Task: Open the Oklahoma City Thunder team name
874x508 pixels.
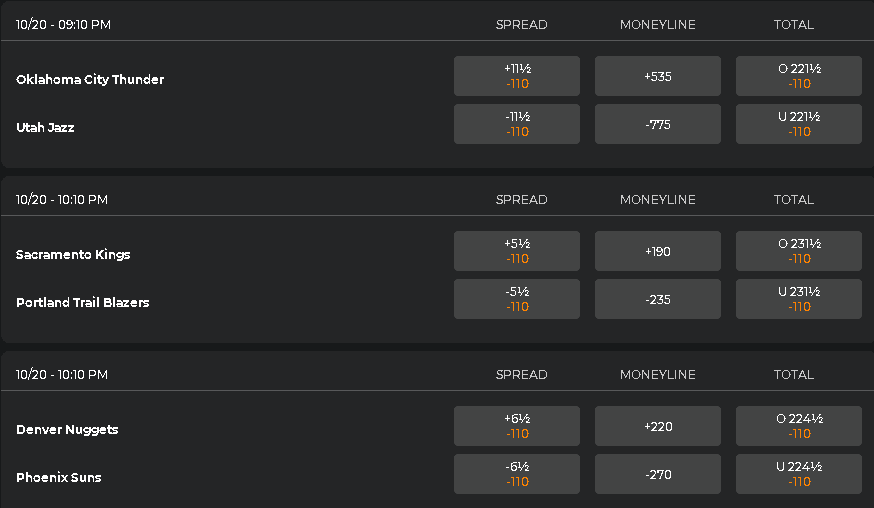Action: pyautogui.click(x=90, y=79)
